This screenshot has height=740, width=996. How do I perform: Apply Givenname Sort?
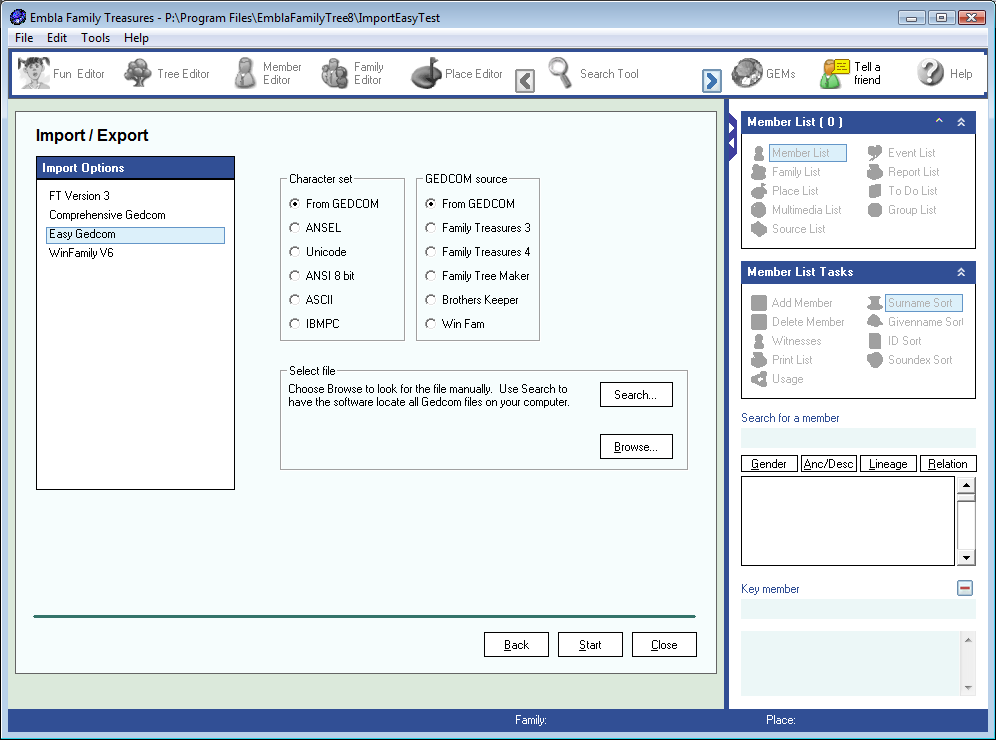point(915,322)
